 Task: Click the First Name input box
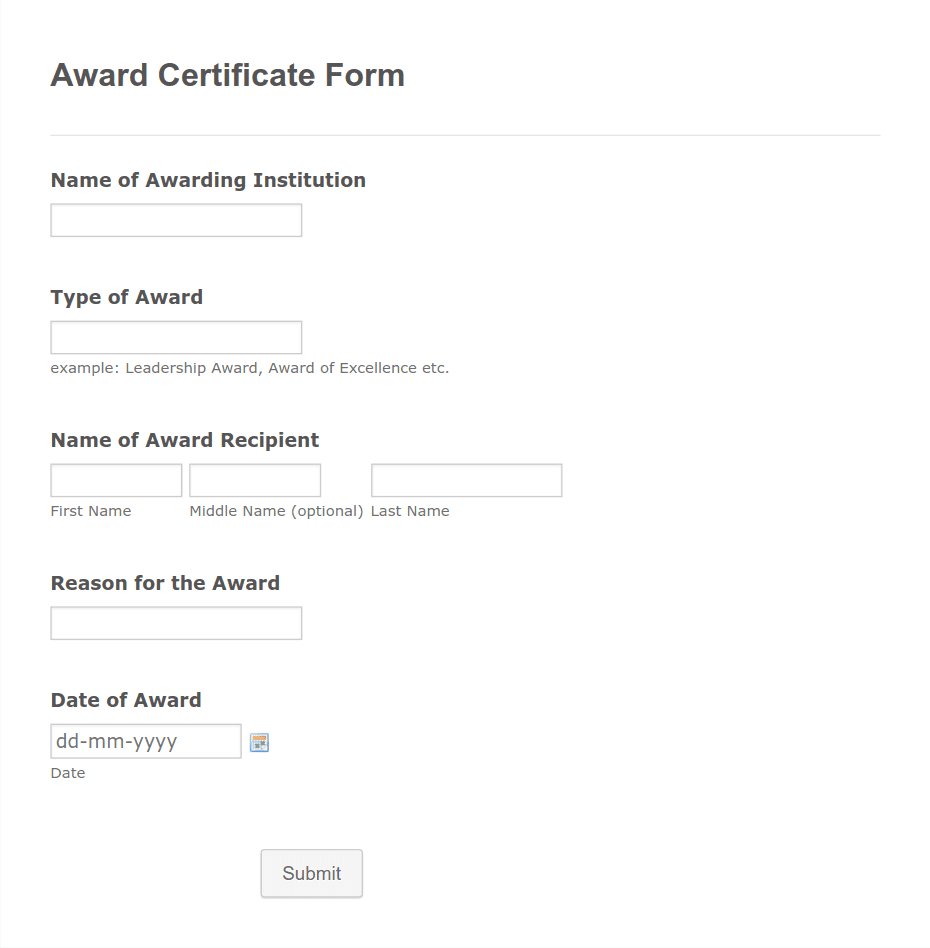116,480
